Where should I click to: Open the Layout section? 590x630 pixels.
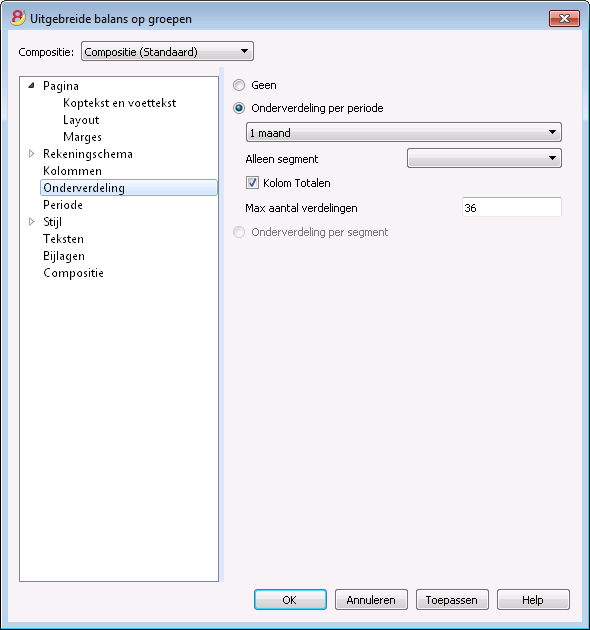coord(81,120)
